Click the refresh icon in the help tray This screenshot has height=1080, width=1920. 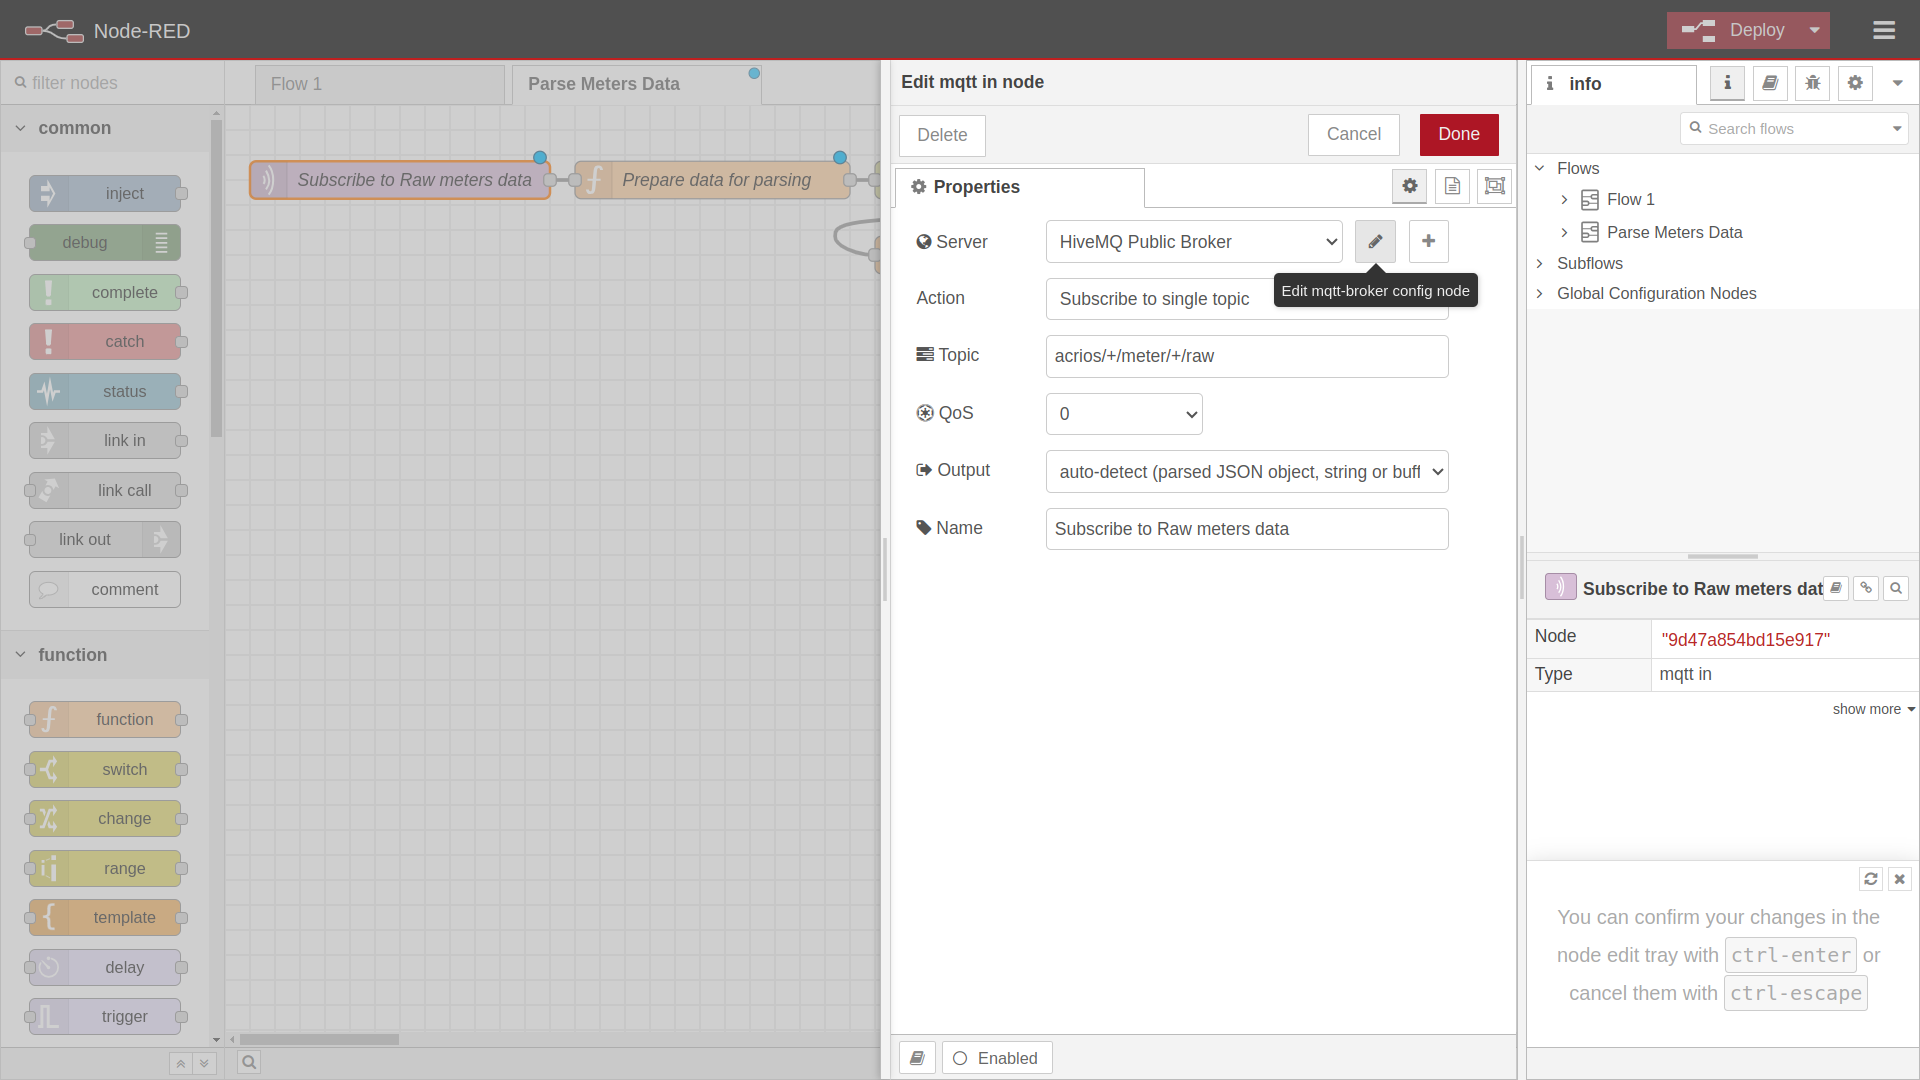[1871, 879]
